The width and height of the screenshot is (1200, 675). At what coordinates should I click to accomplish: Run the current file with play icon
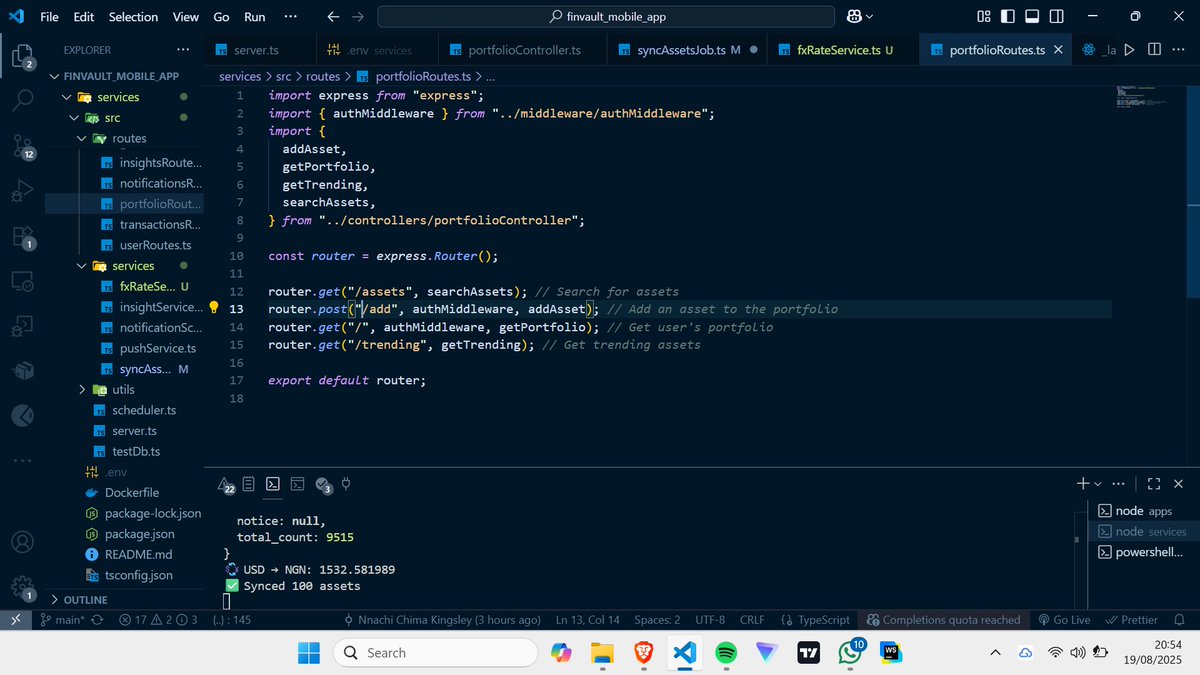coord(1129,49)
